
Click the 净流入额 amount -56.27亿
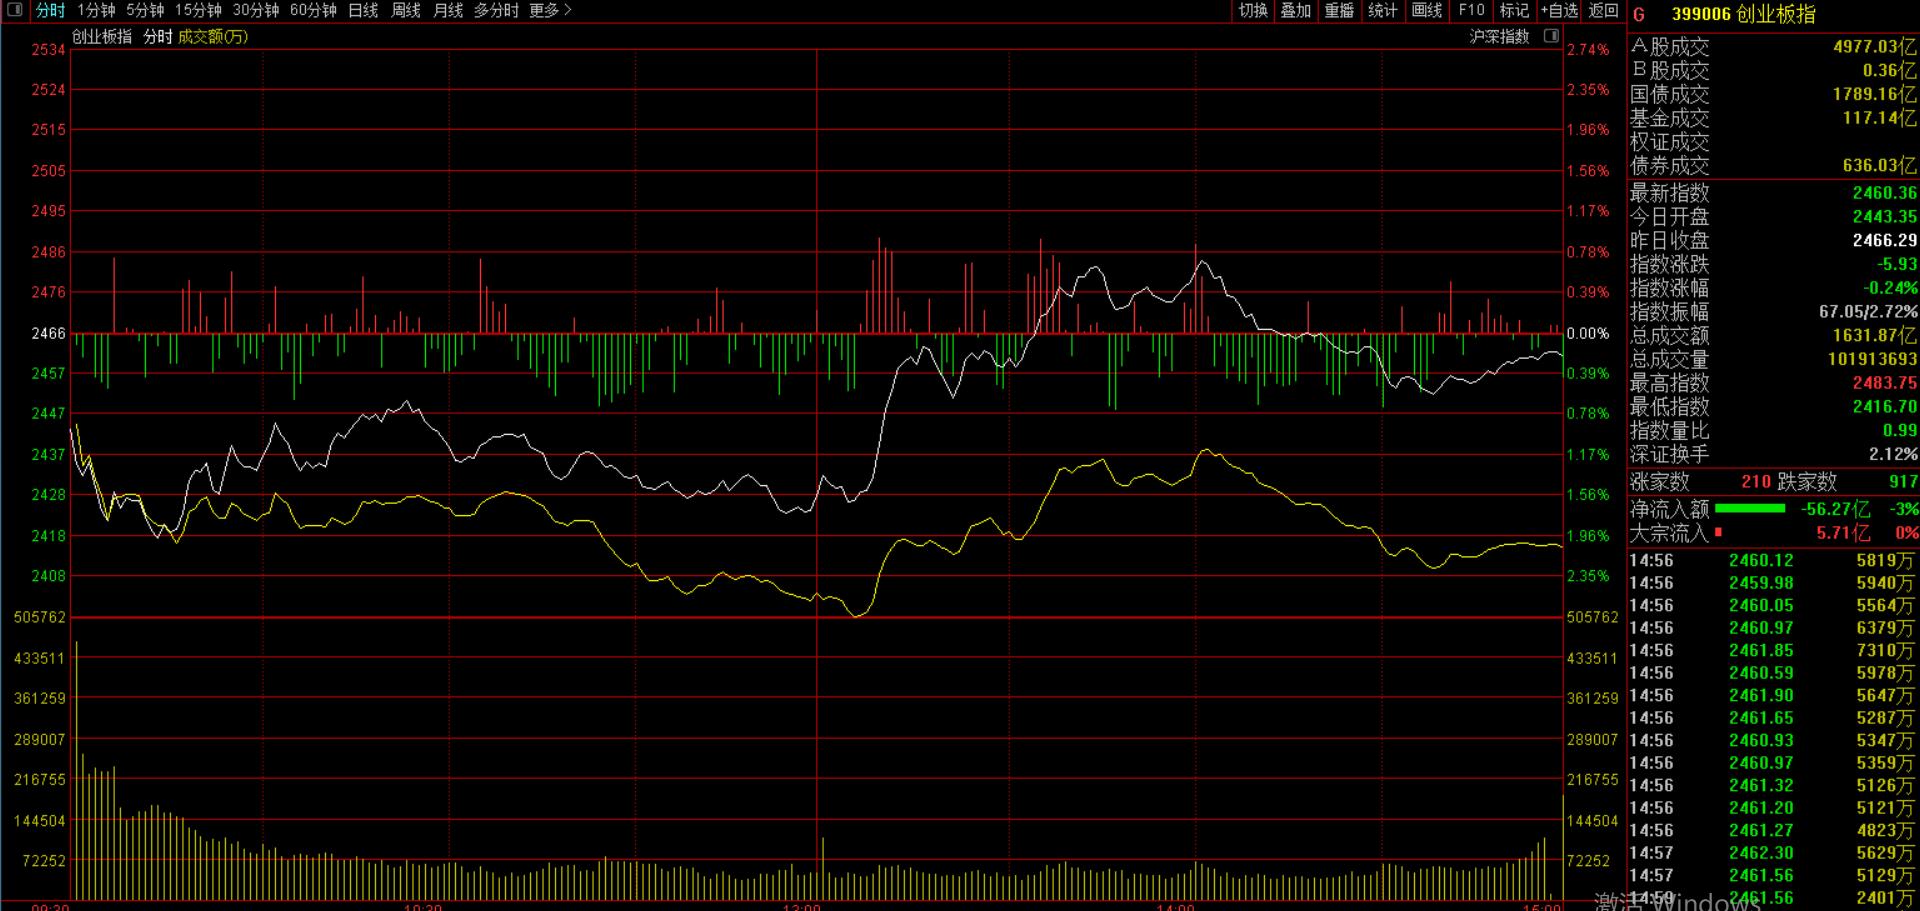click(x=1835, y=509)
